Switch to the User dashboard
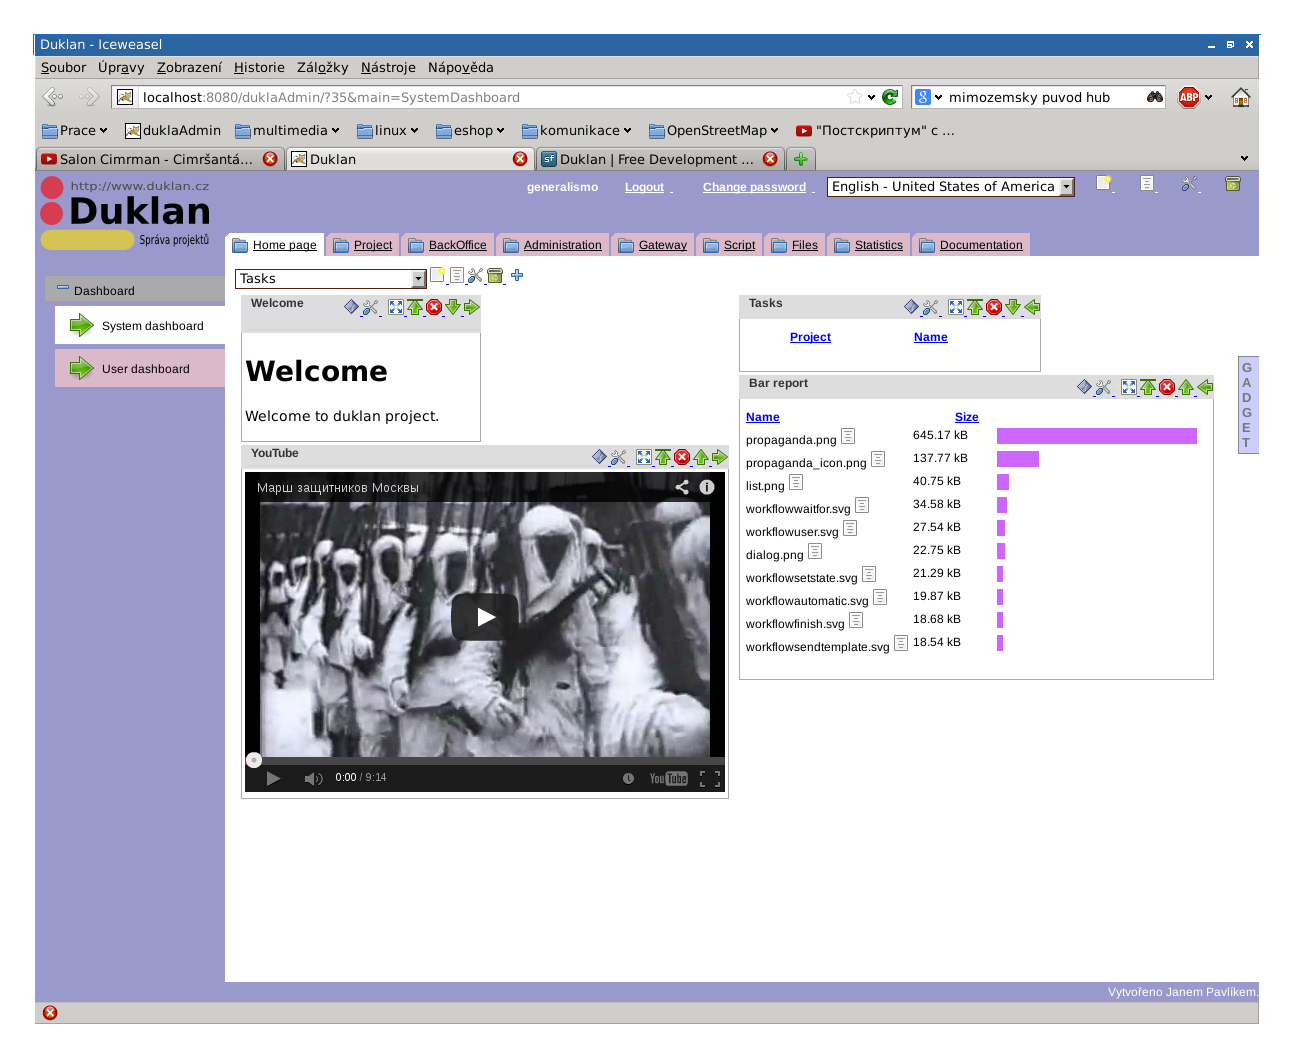The height and width of the screenshot is (1059, 1294). coord(145,368)
